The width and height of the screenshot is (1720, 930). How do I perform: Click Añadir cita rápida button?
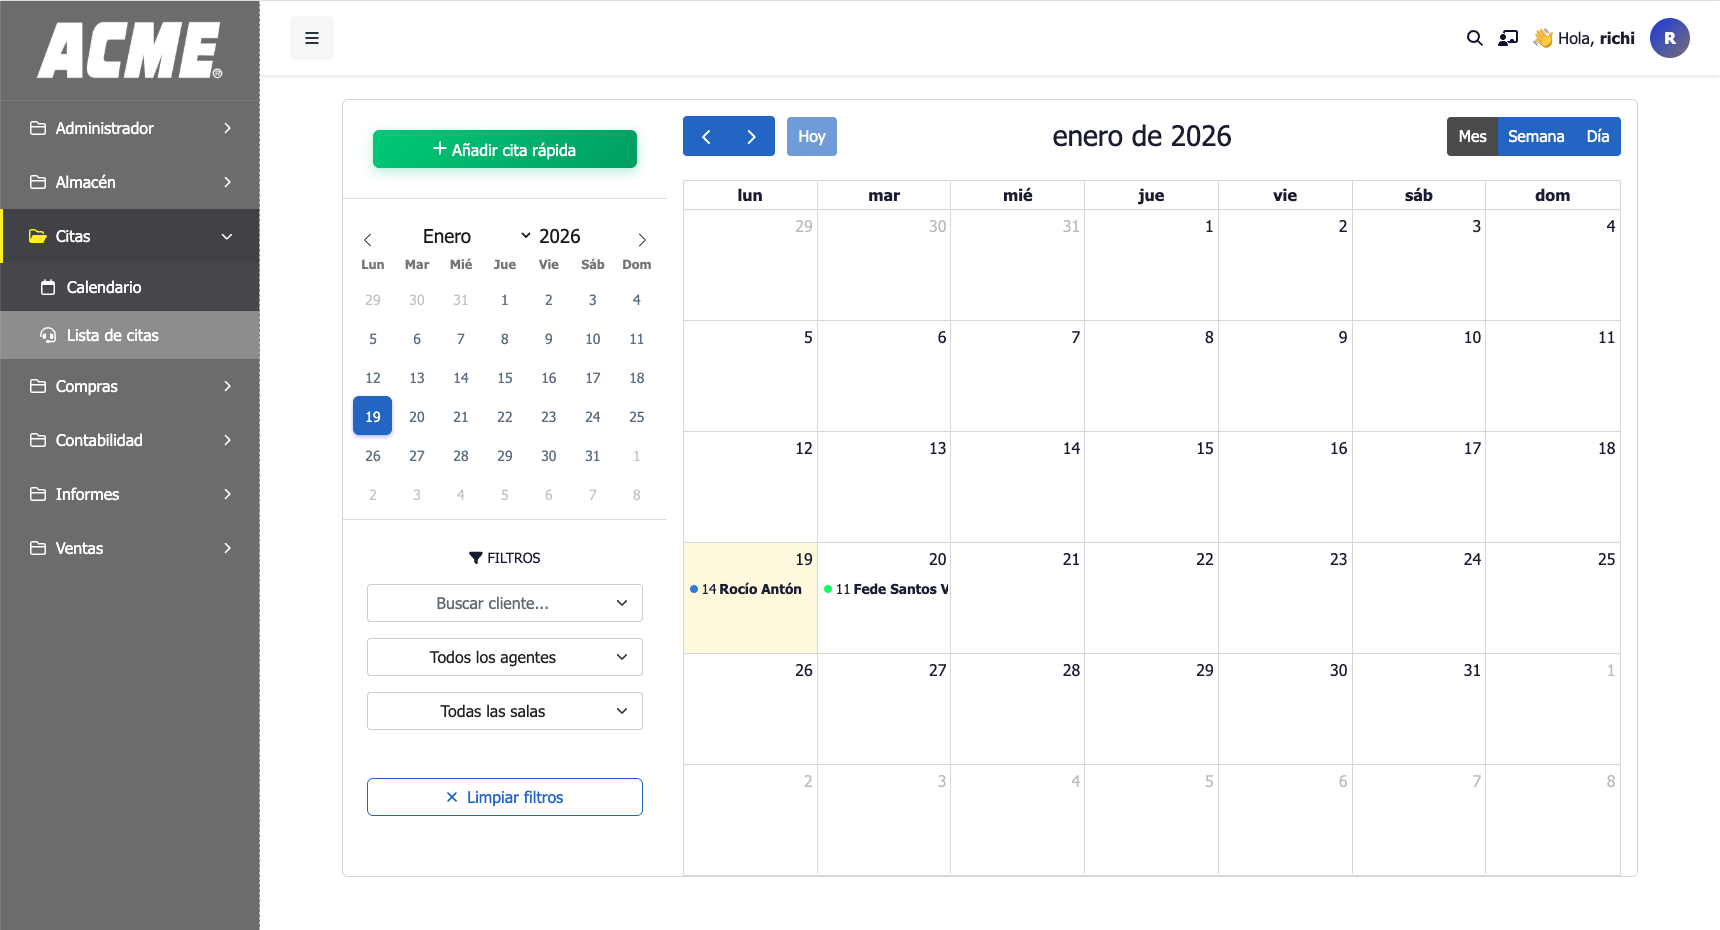point(504,150)
